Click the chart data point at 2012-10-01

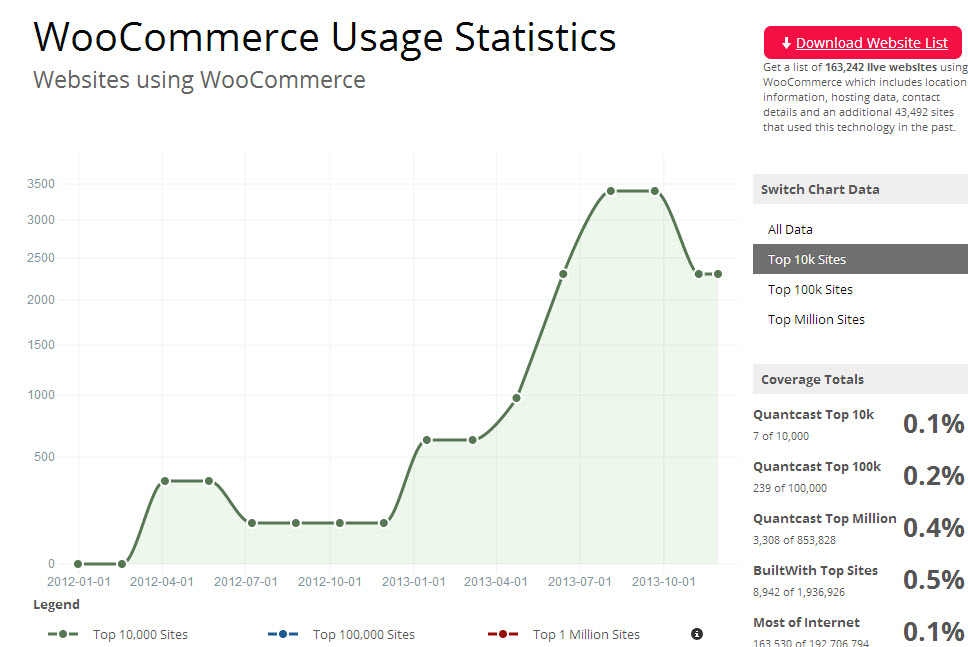340,523
